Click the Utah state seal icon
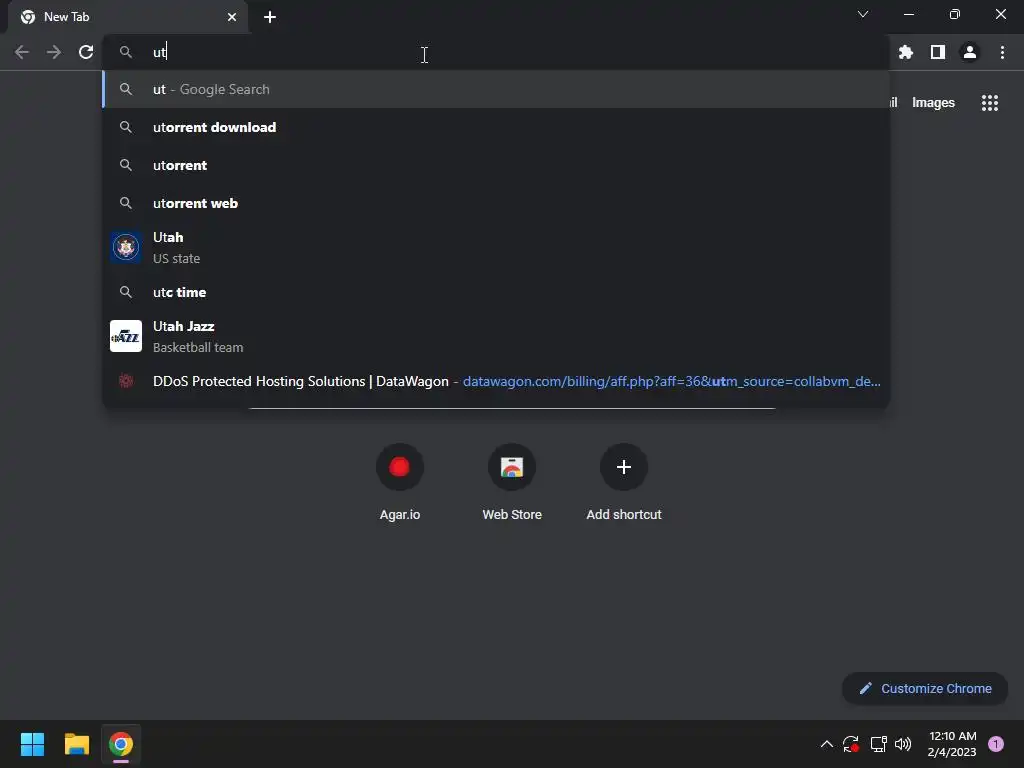The height and width of the screenshot is (768, 1024). point(126,248)
